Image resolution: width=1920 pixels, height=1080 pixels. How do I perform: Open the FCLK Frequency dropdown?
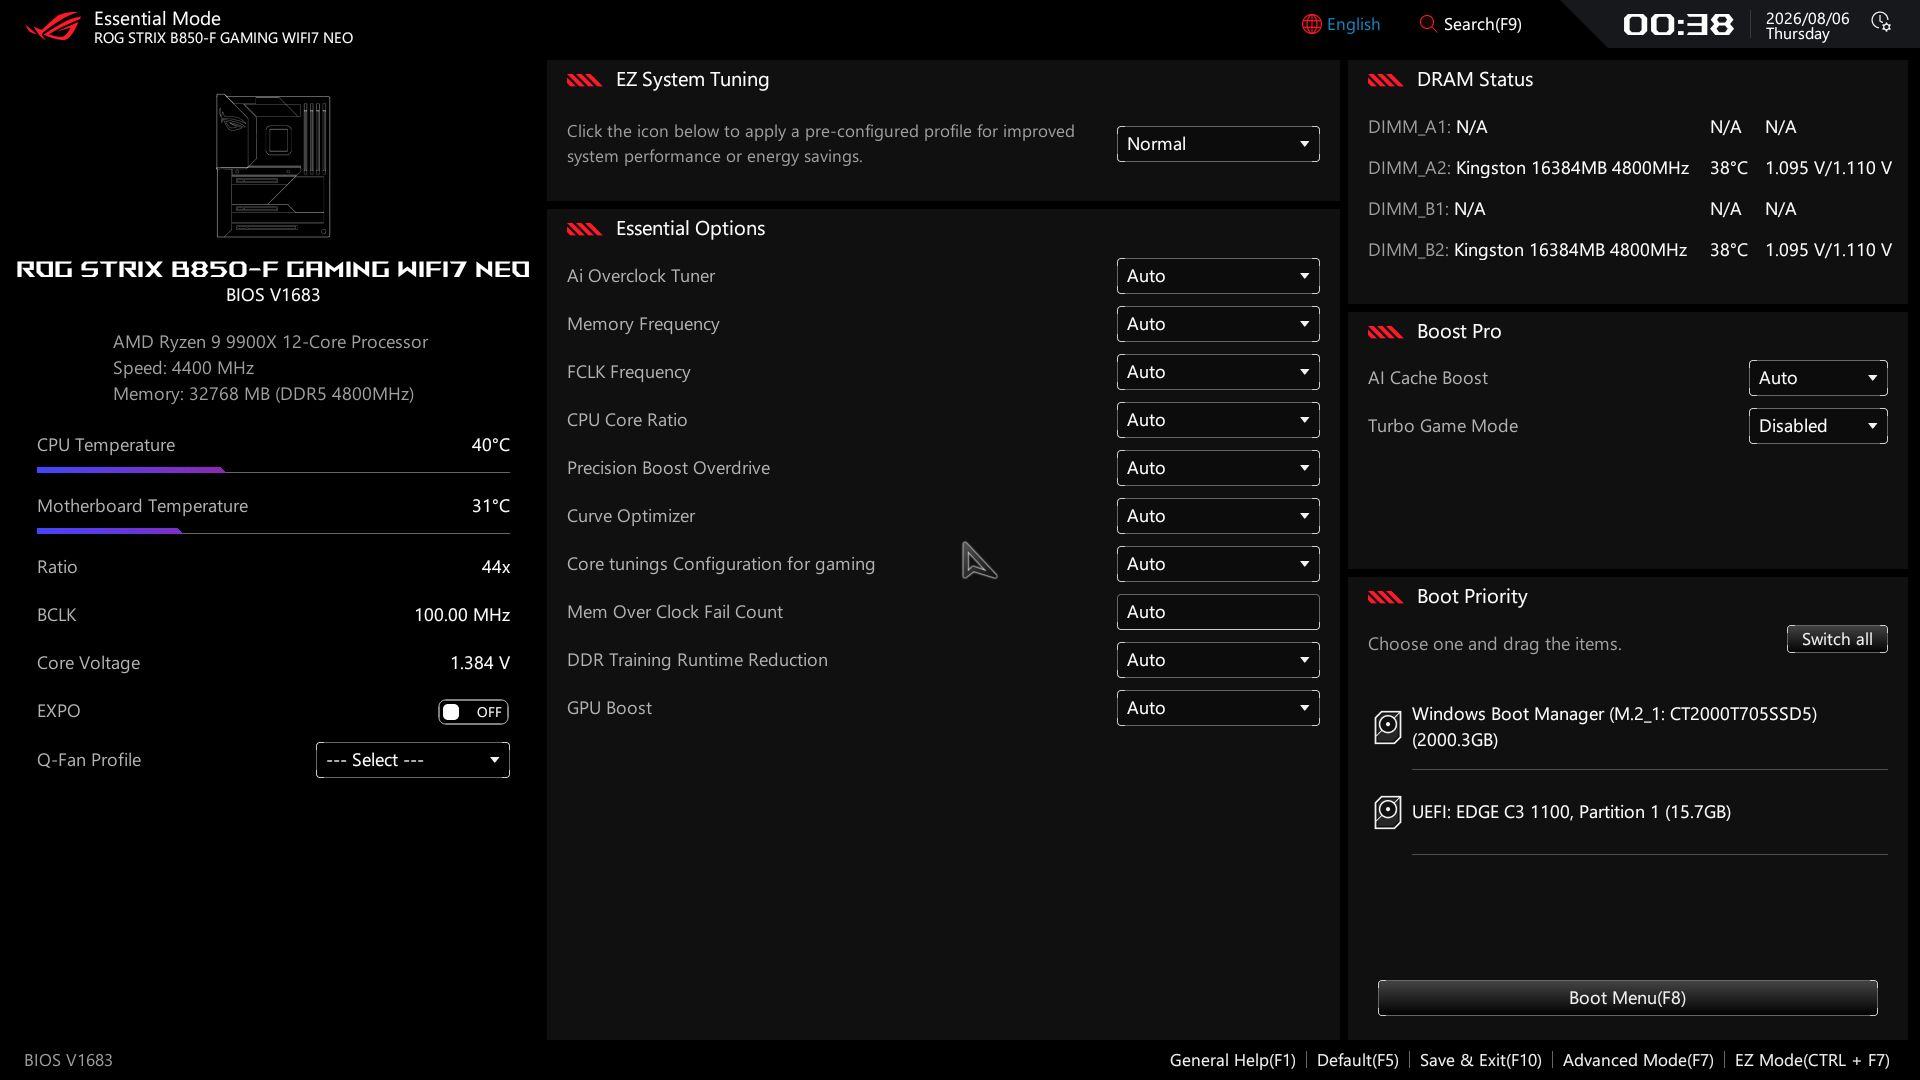pyautogui.click(x=1218, y=372)
